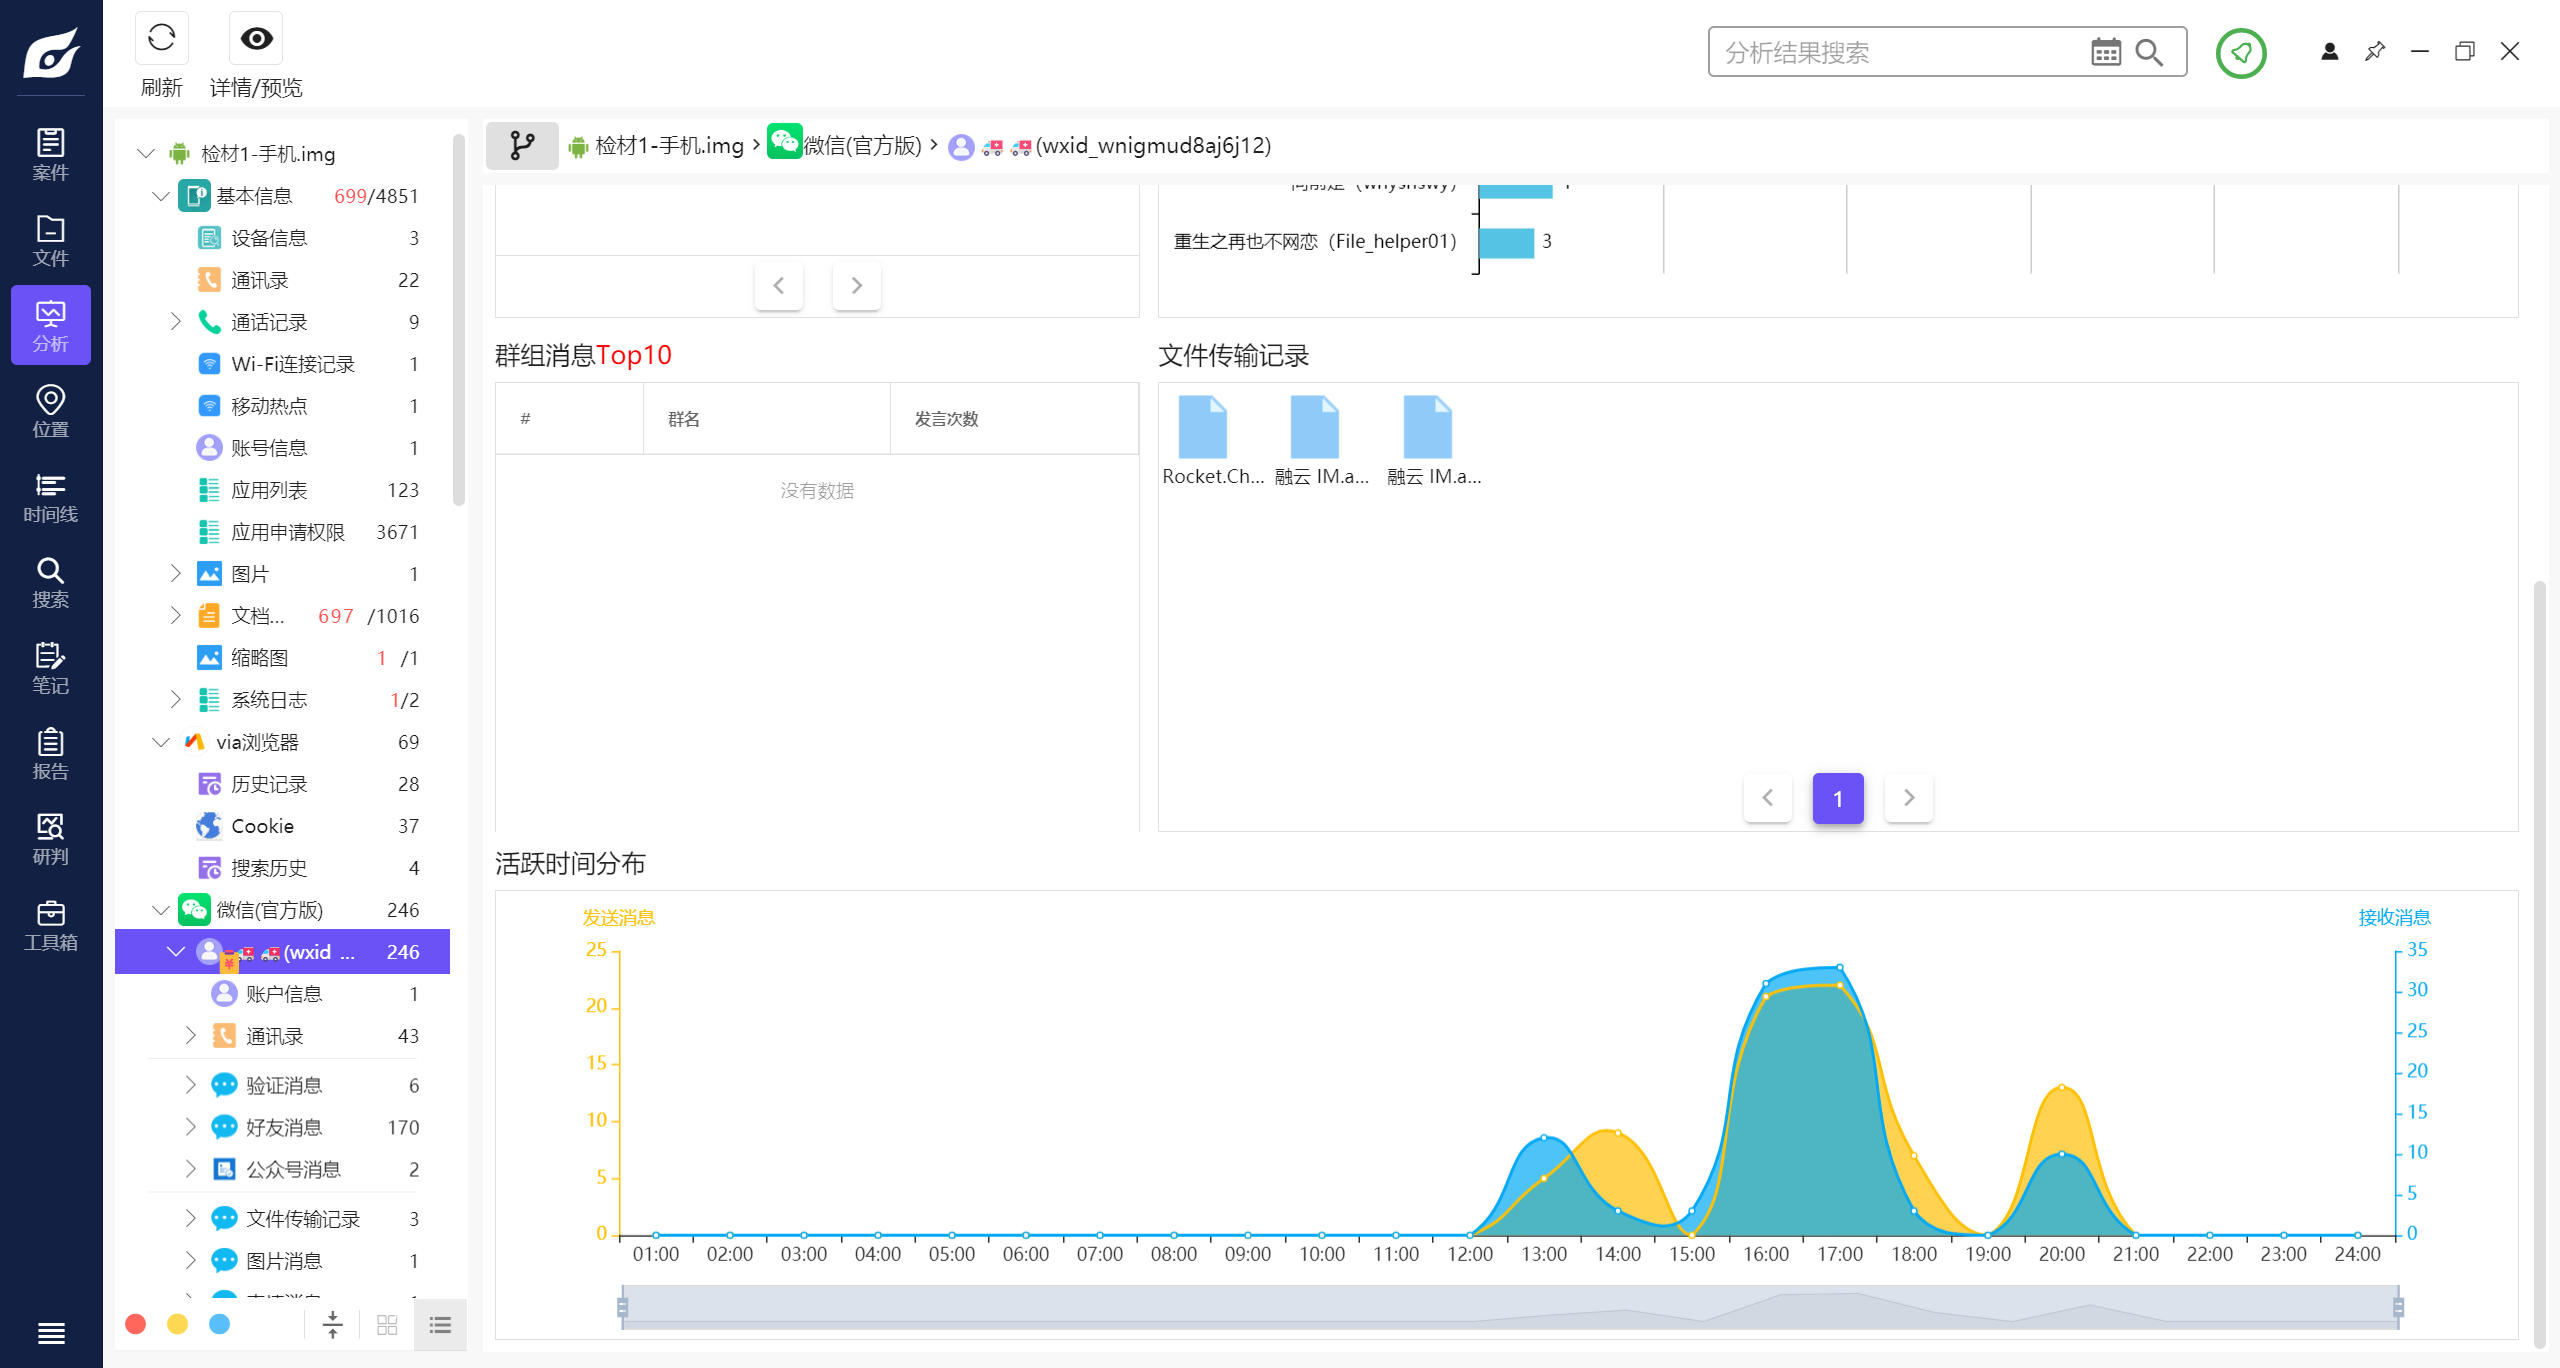Screen dimensions: 2560x1368
Task: Select 历史记录 in the tree
Action: pos(269,784)
